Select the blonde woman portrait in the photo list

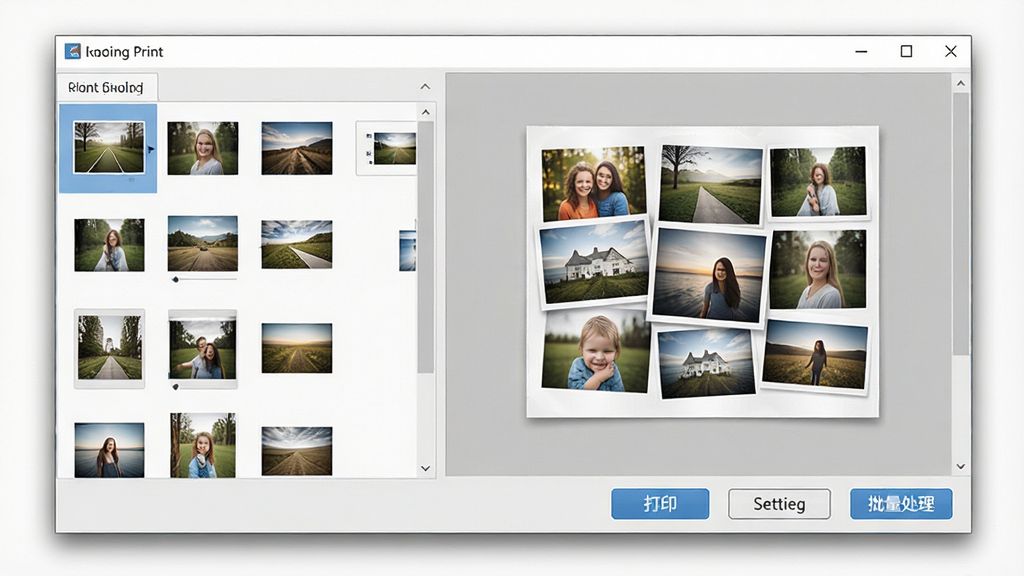202,148
